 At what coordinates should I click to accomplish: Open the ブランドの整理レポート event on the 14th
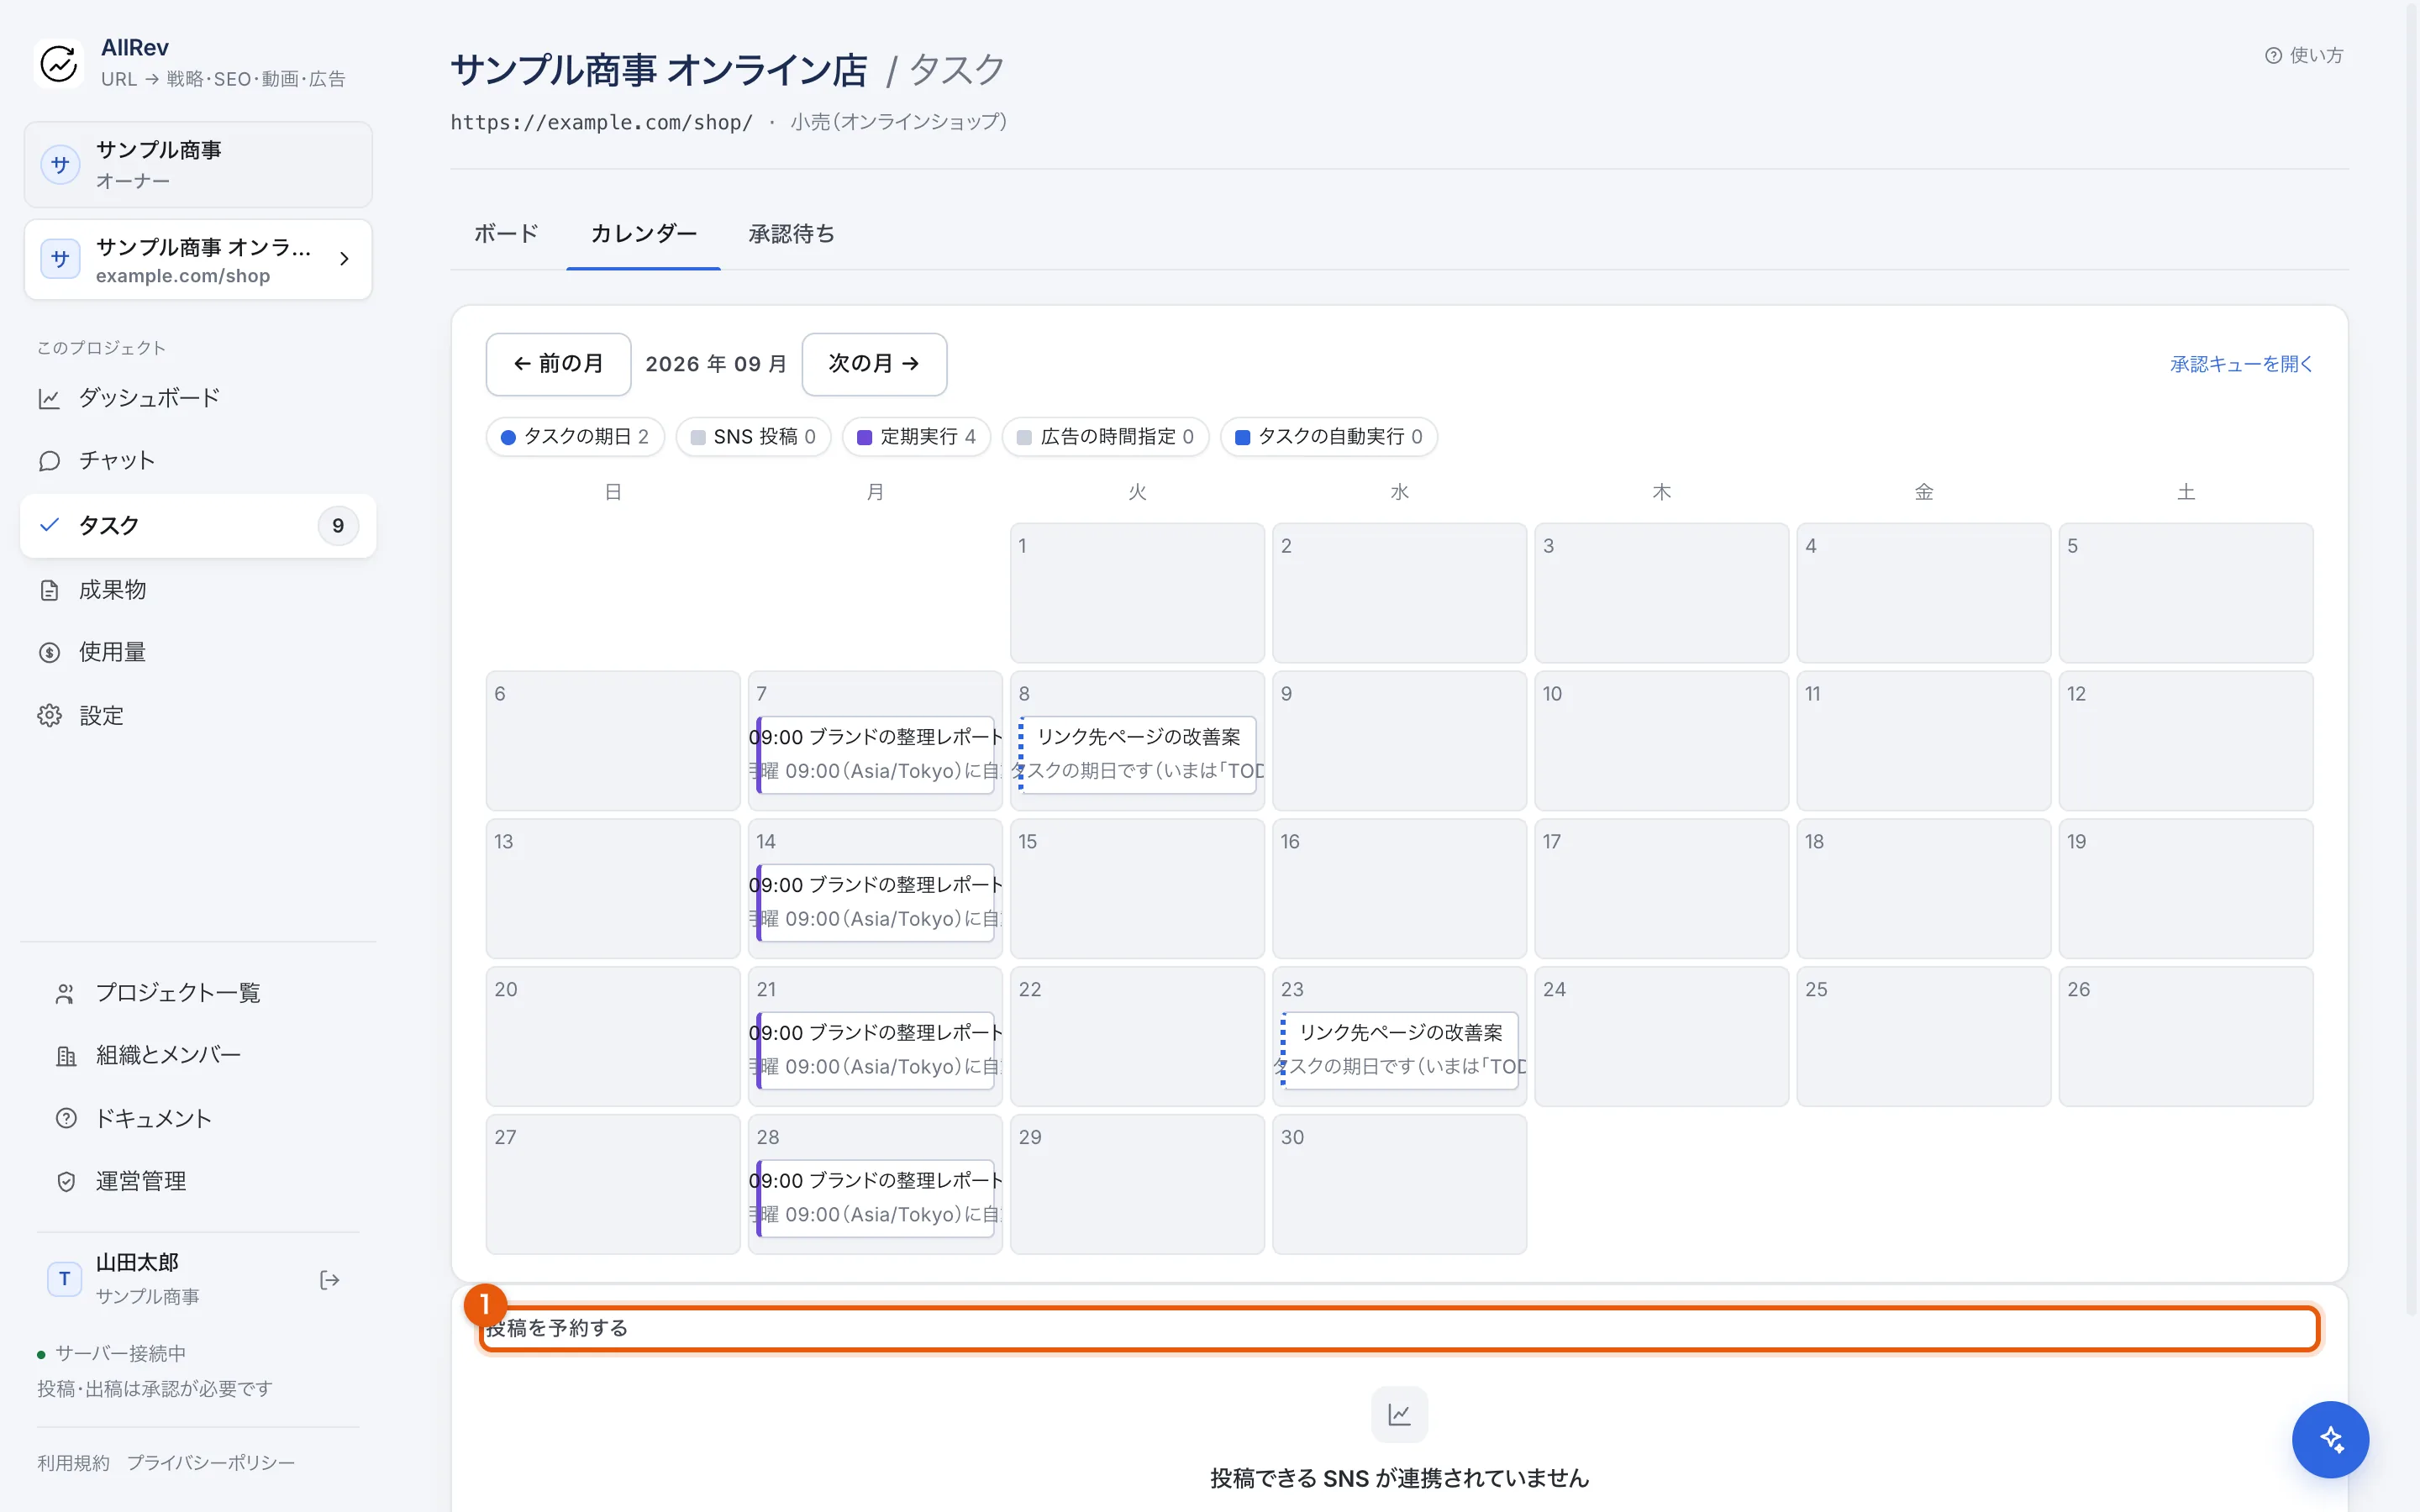[x=875, y=902]
